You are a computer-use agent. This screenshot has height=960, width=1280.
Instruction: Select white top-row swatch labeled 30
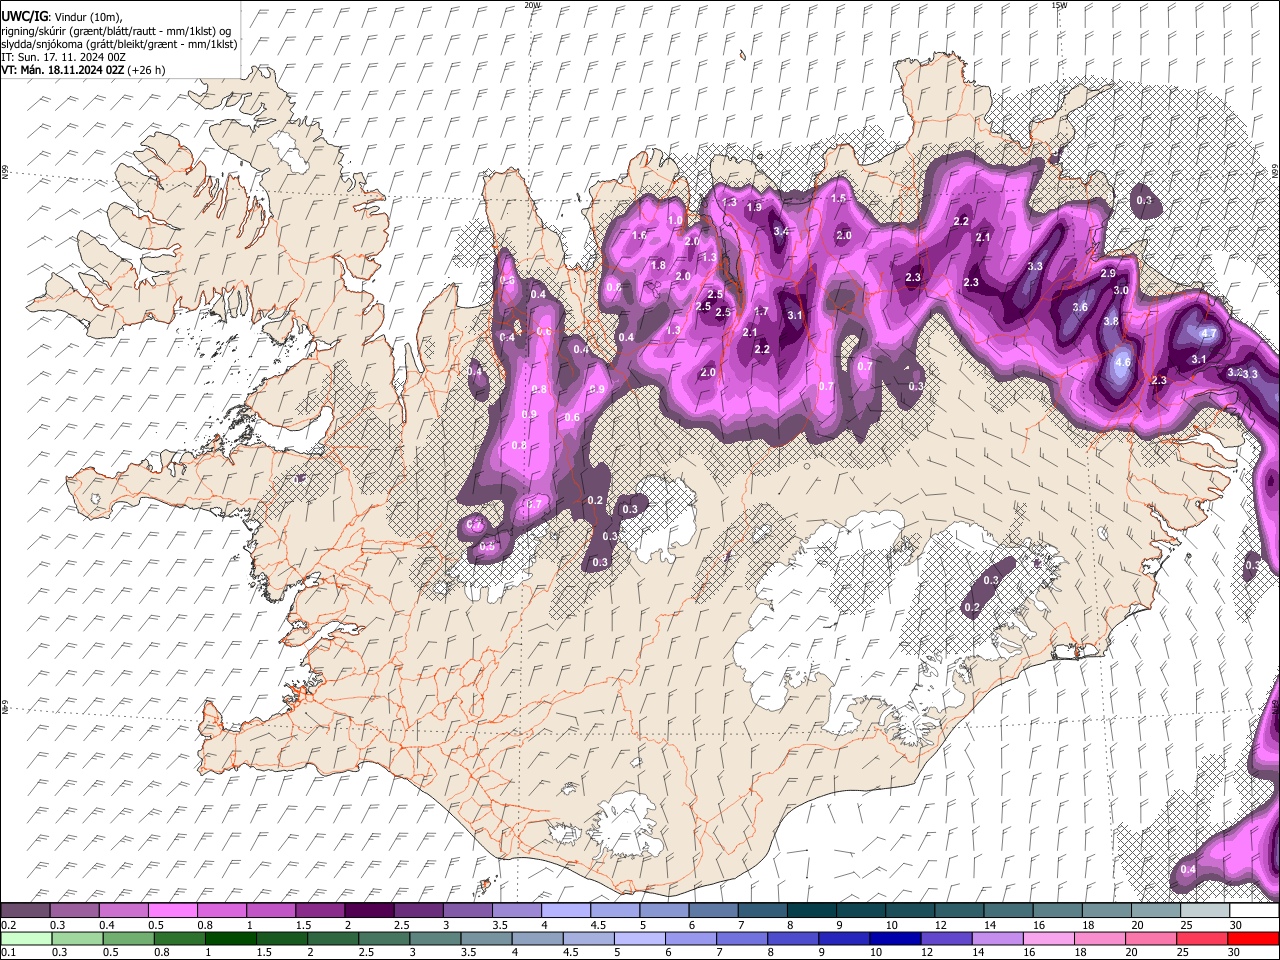tap(1254, 911)
